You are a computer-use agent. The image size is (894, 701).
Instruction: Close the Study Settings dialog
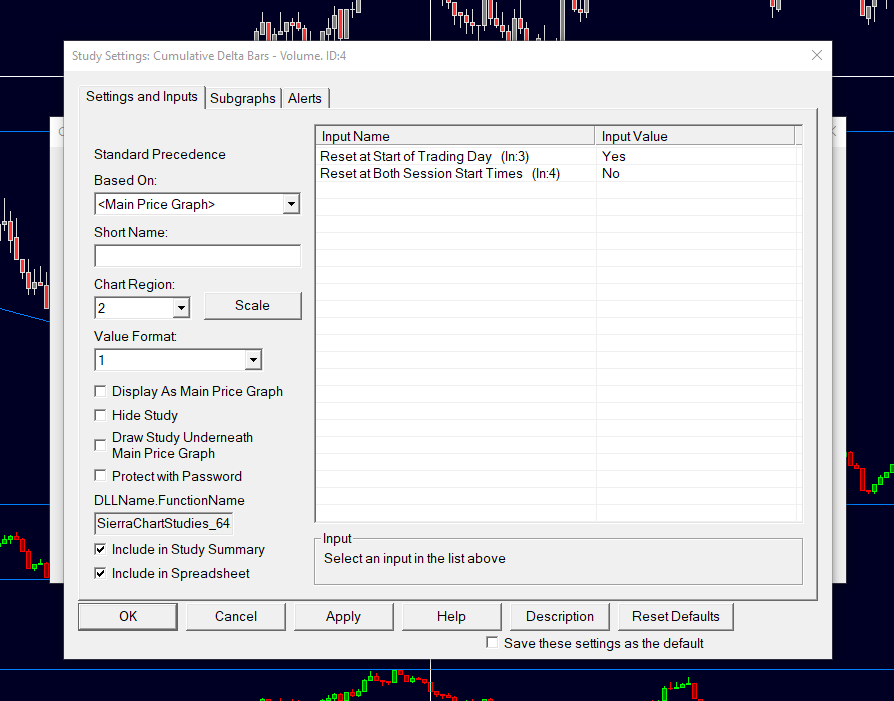point(816,55)
